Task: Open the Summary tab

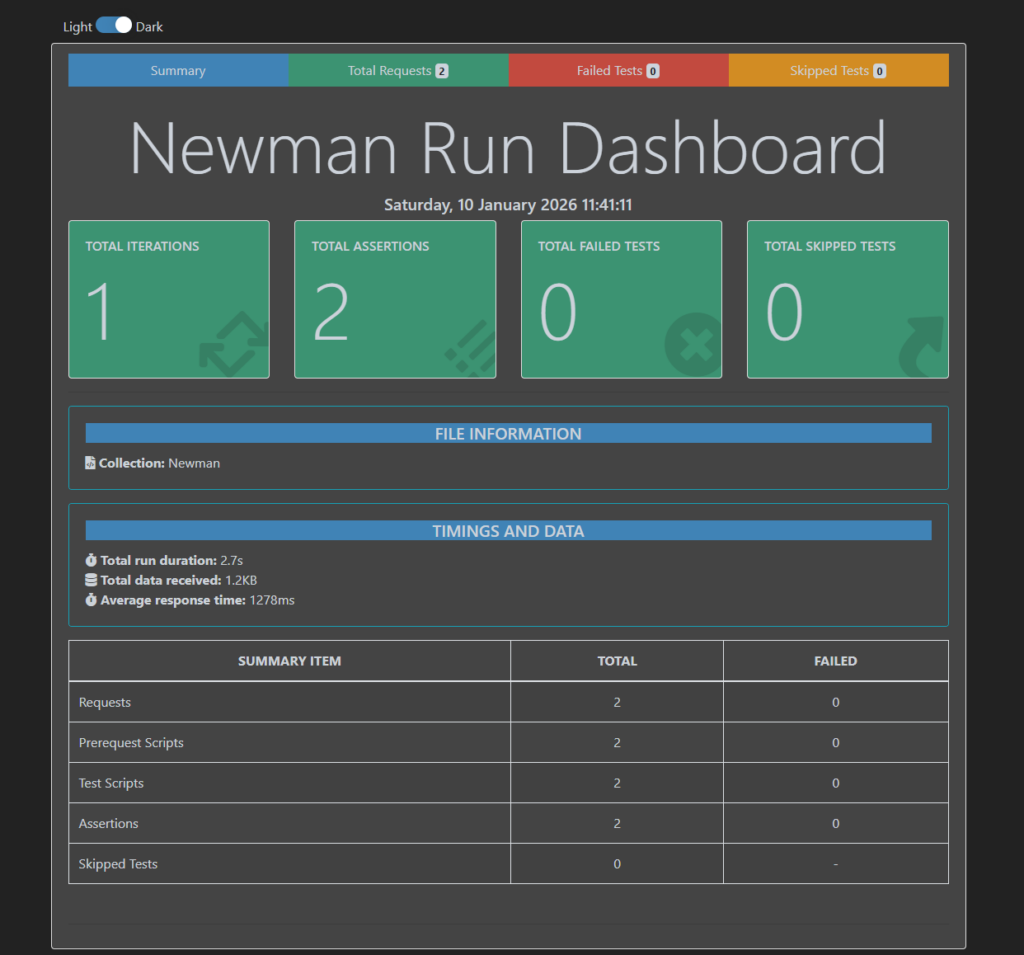Action: (178, 71)
